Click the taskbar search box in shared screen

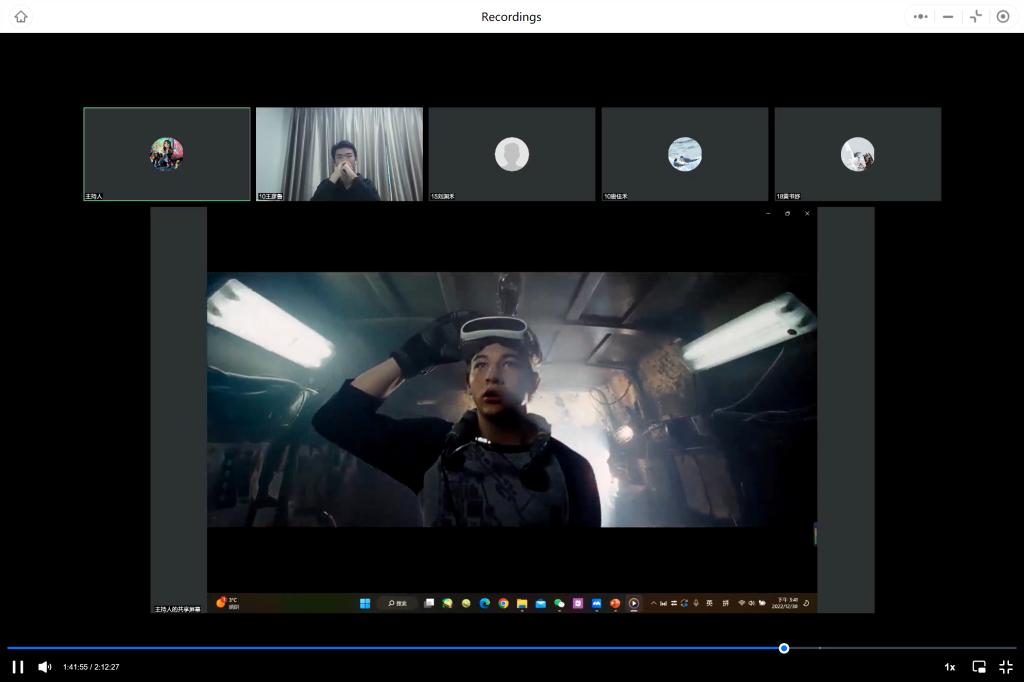(x=397, y=603)
